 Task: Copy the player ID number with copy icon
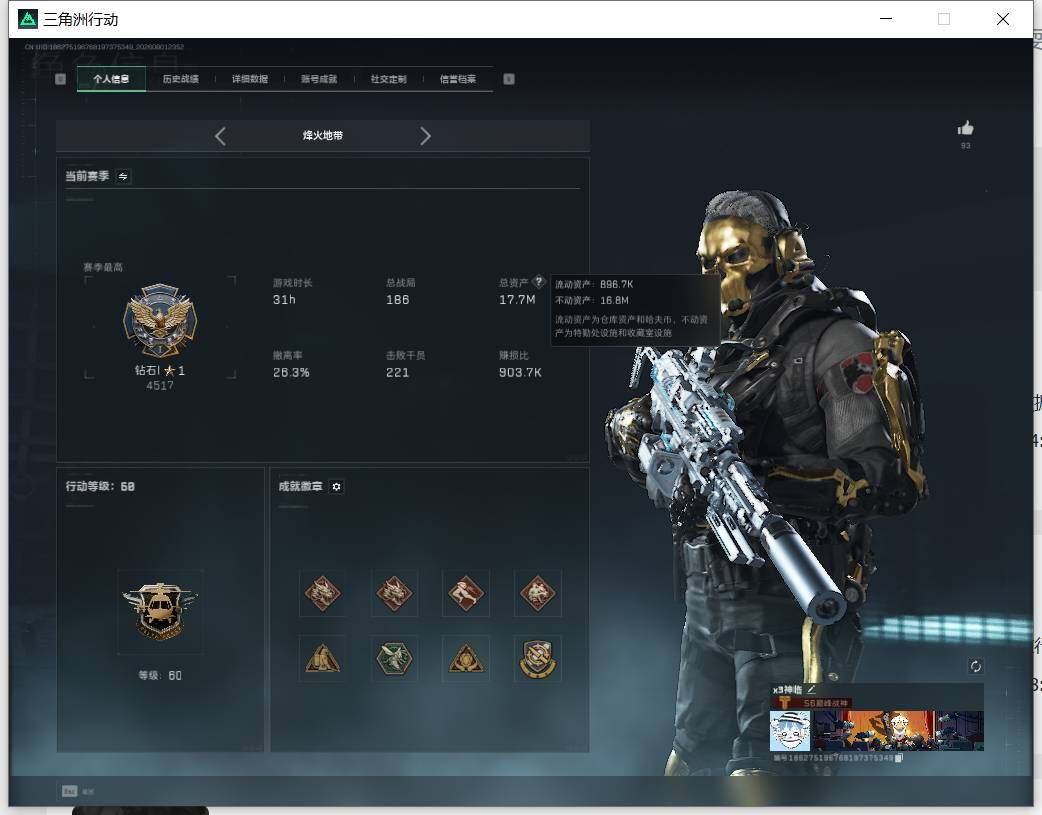pyautogui.click(x=898, y=758)
